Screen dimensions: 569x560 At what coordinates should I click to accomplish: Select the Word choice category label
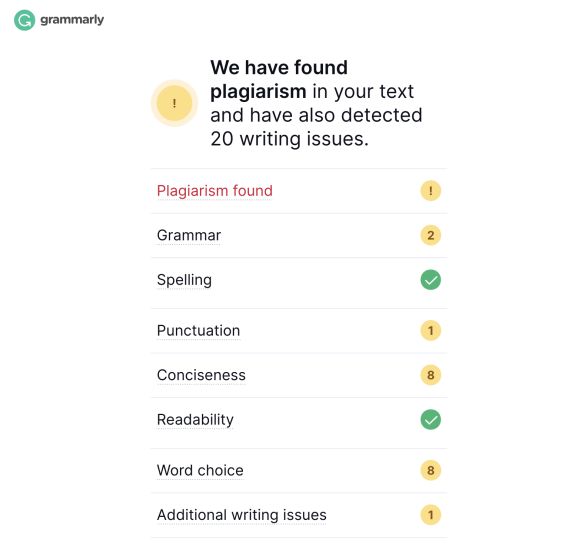[200, 470]
